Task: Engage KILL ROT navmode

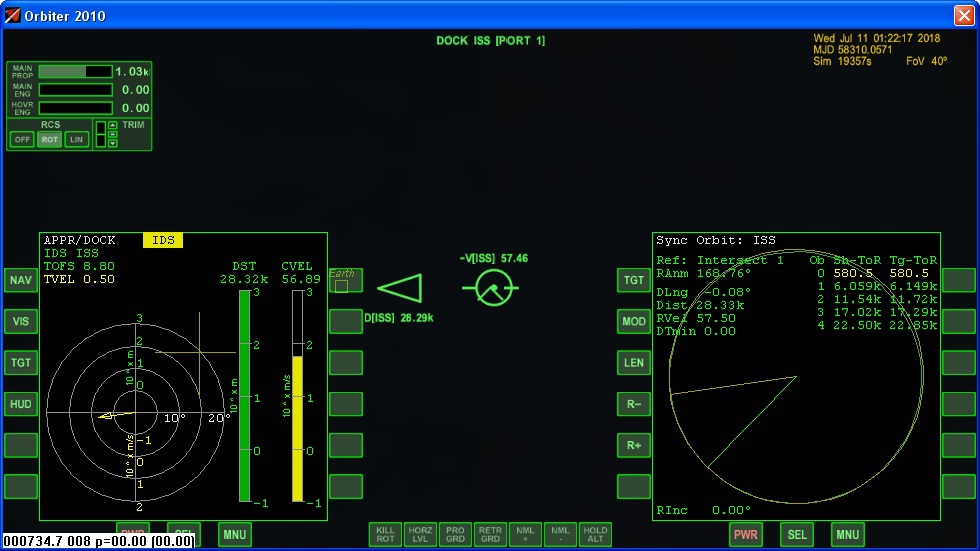Action: pyautogui.click(x=385, y=534)
